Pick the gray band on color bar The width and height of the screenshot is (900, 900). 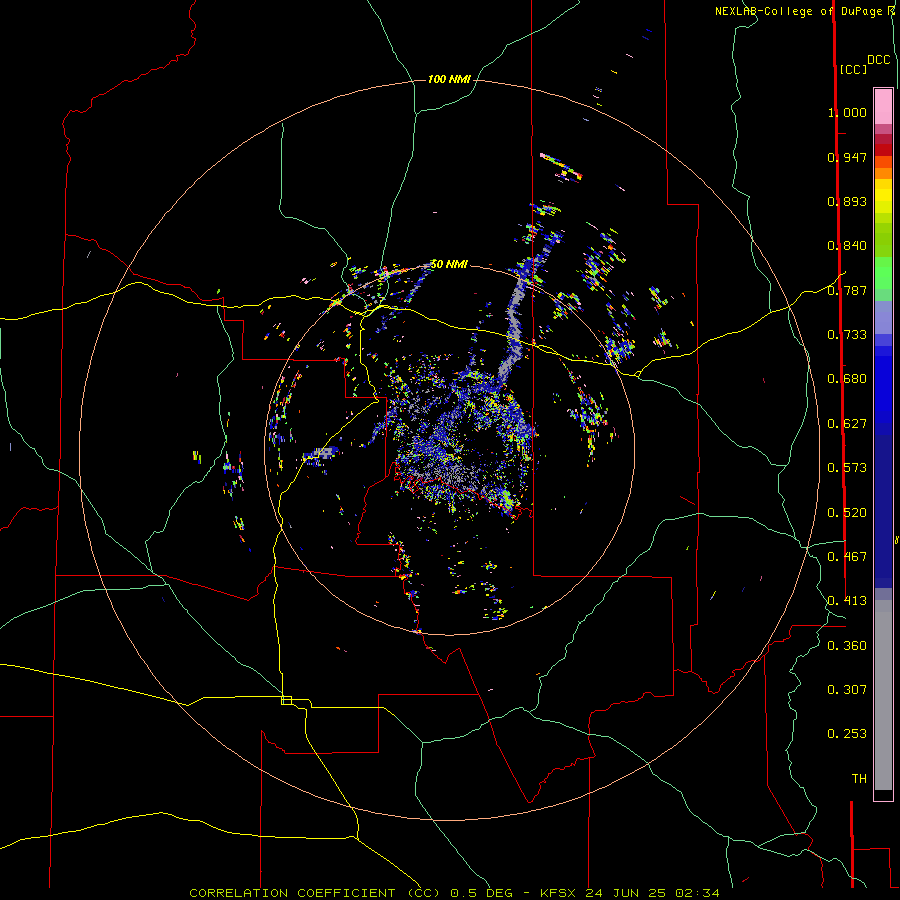[x=883, y=695]
